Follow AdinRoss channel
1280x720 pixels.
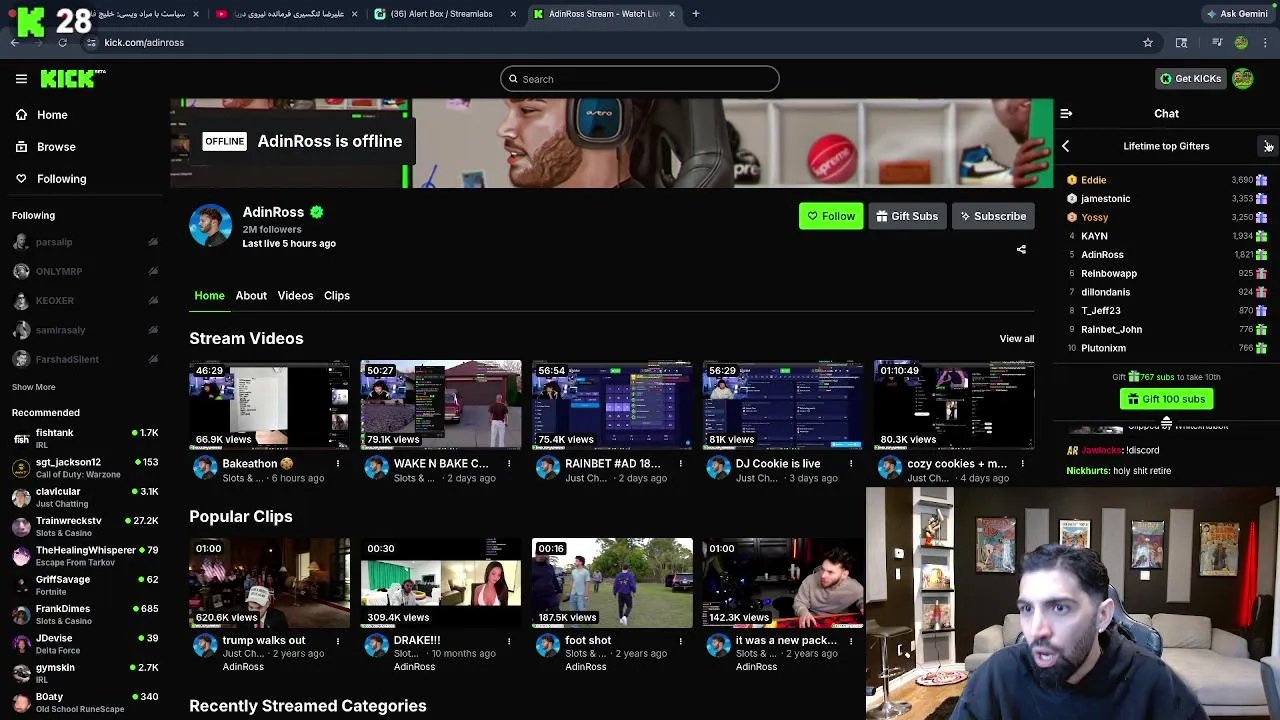click(831, 216)
